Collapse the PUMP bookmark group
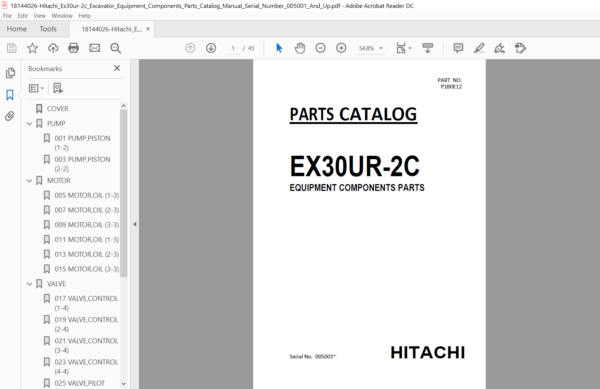Viewport: 600px width, 389px height. tap(29, 124)
